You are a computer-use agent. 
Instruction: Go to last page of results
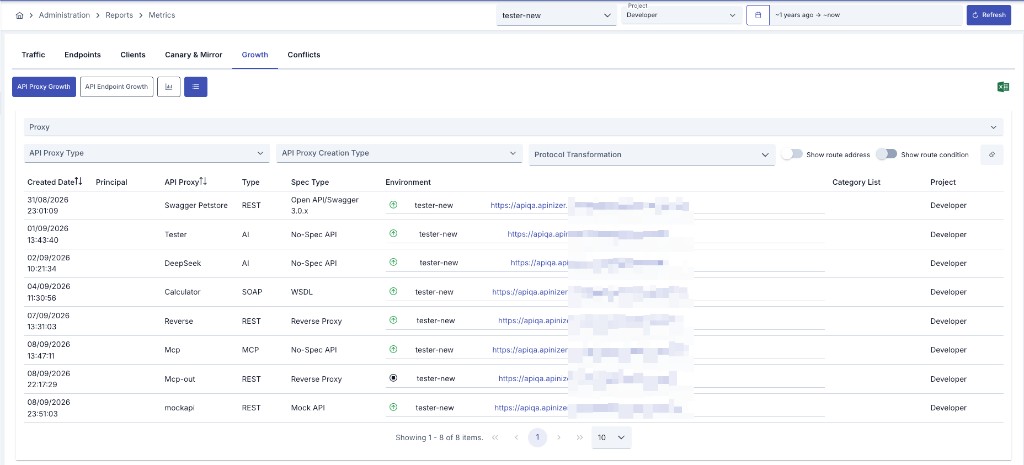coord(579,438)
